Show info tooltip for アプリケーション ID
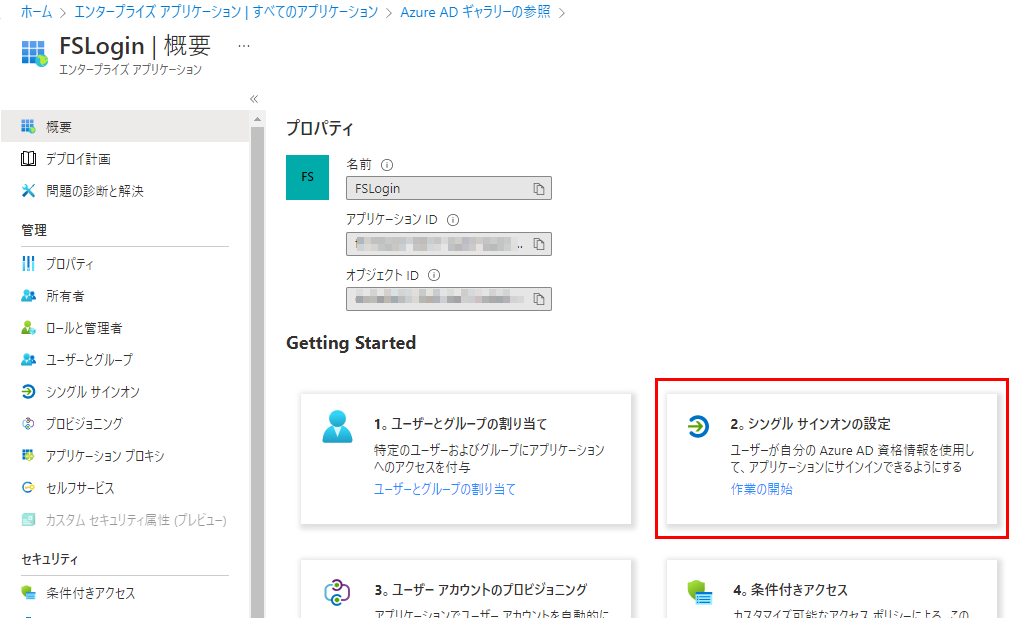This screenshot has width=1023, height=618. [453, 220]
